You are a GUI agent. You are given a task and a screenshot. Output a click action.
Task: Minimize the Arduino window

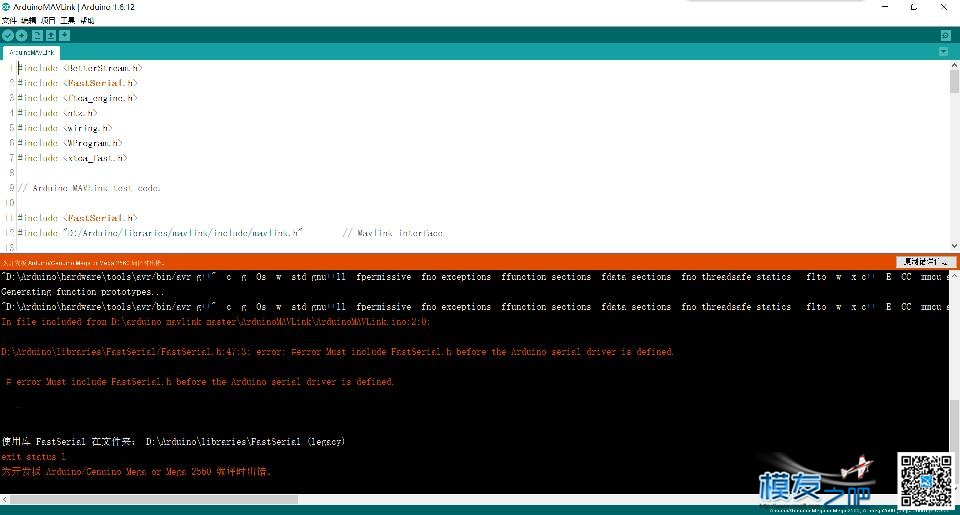point(885,7)
